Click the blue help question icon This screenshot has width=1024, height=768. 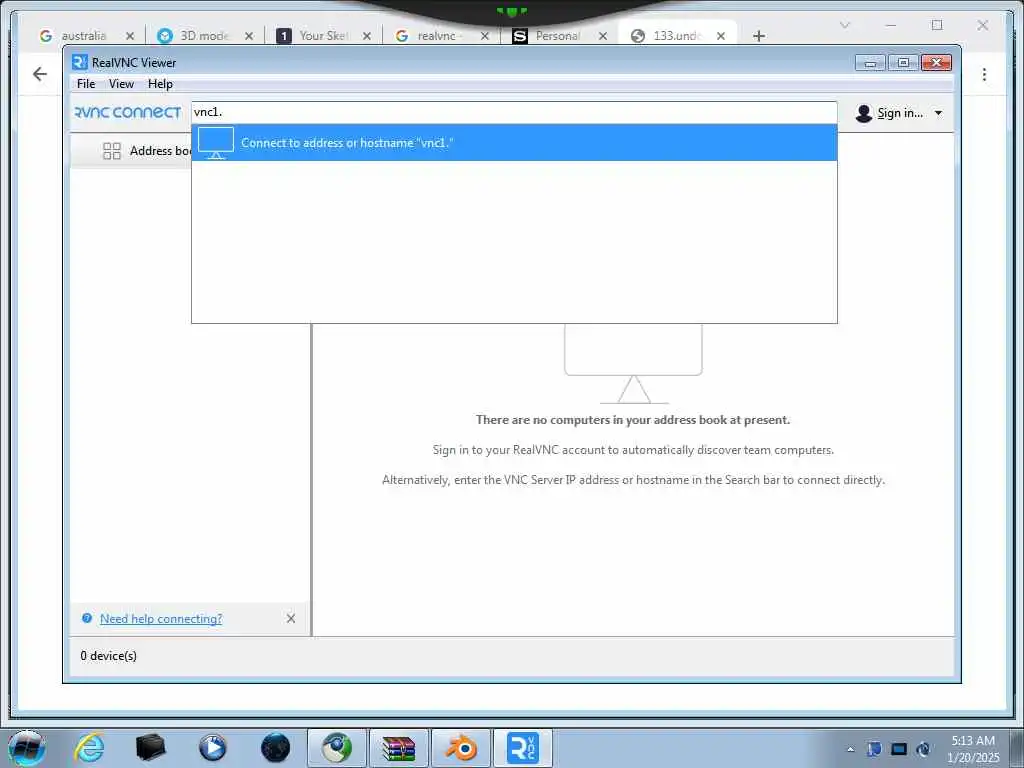87,618
